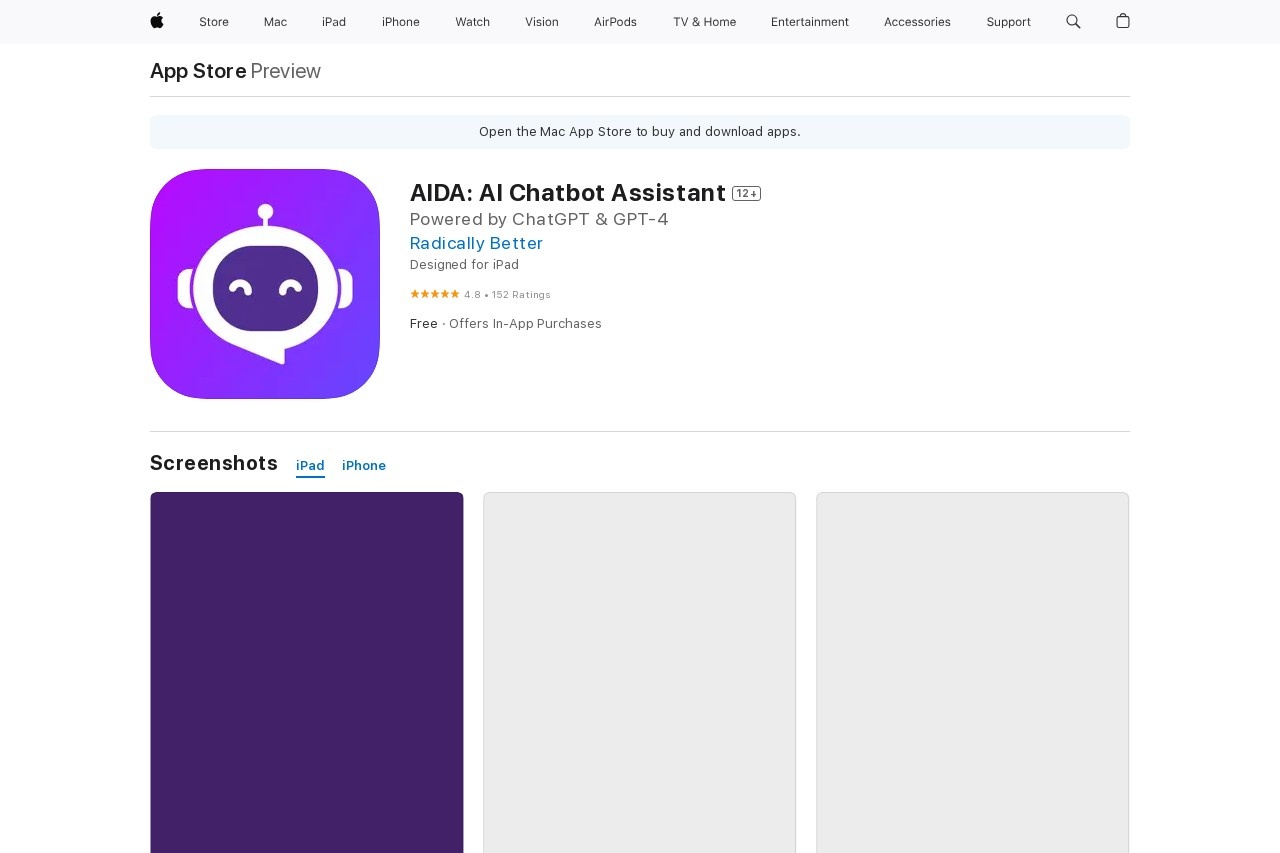Click 'Powered by ChatGPT & GPT-4' subtitle
The height and width of the screenshot is (853, 1280).
point(539,219)
